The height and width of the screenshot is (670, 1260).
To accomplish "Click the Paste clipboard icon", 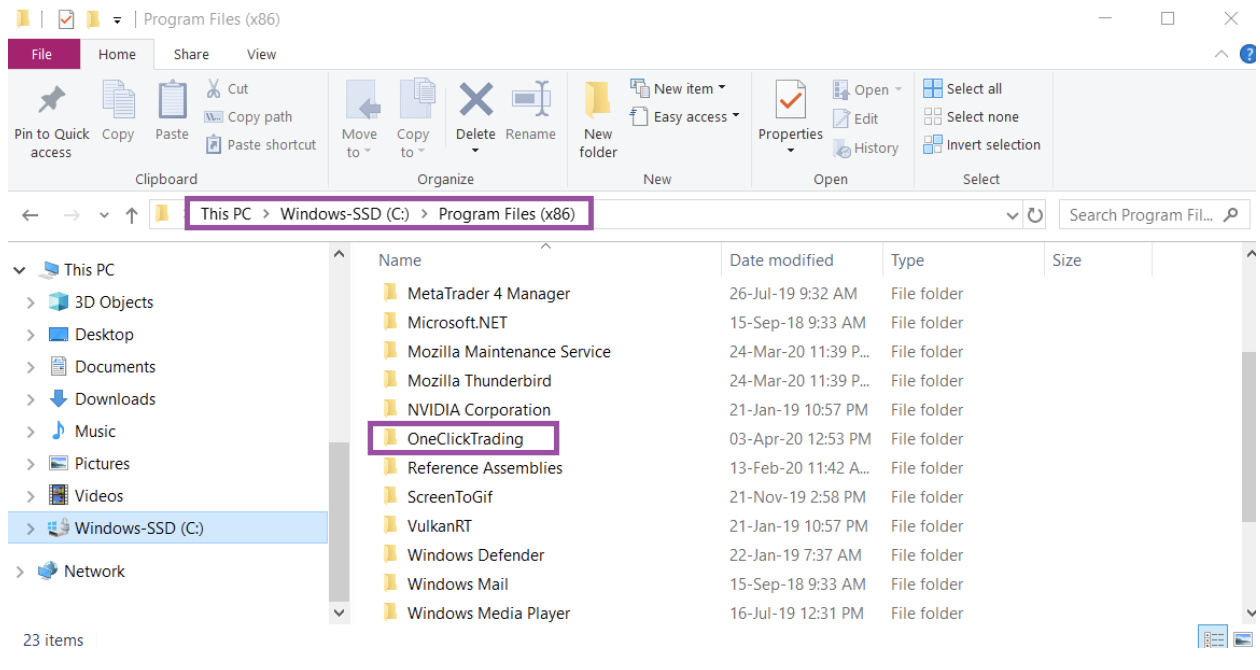I will [x=172, y=101].
